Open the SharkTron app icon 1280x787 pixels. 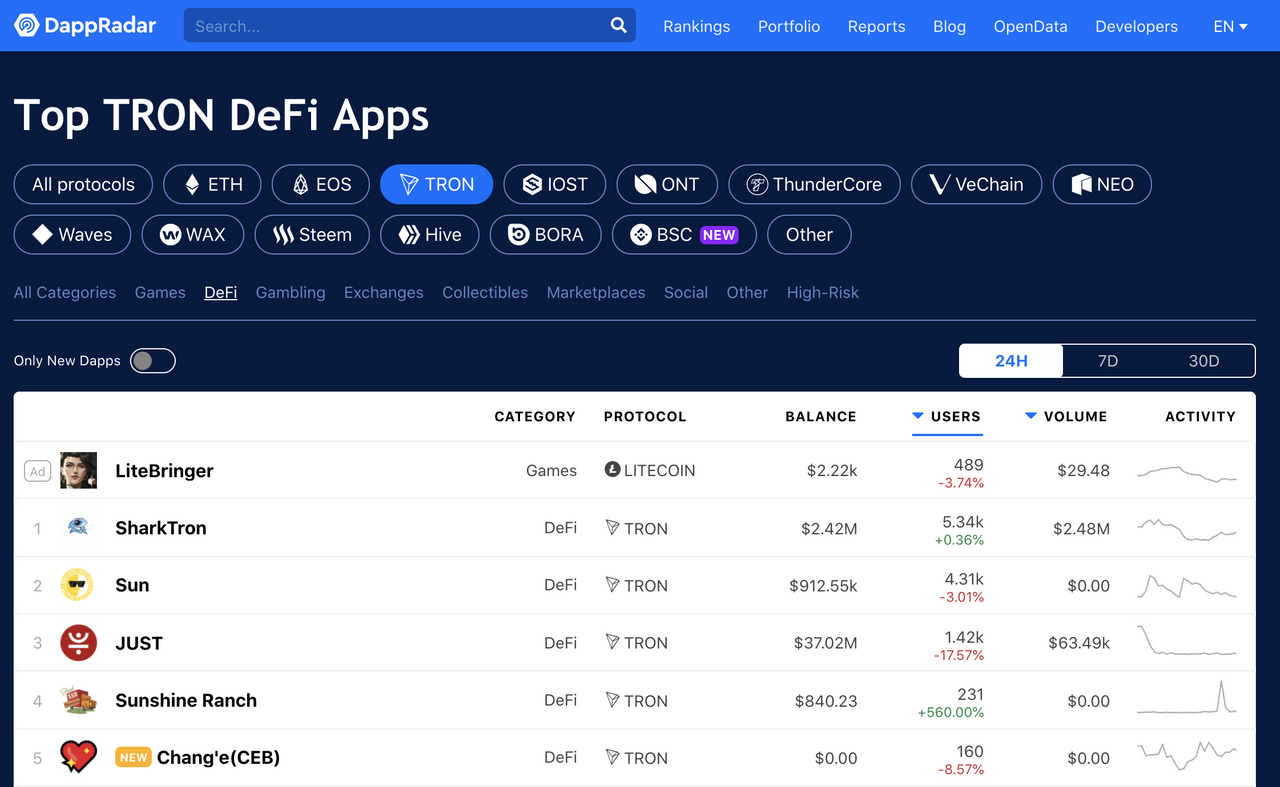tap(78, 527)
